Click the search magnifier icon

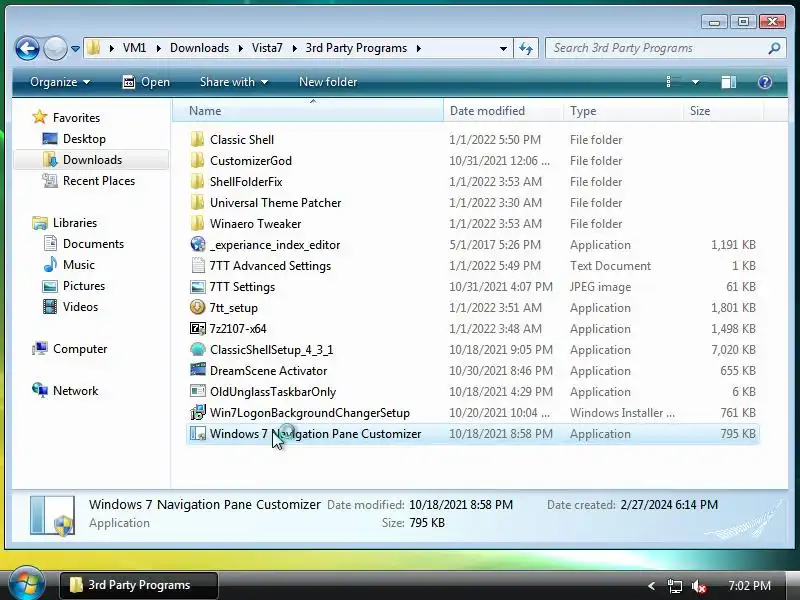774,48
